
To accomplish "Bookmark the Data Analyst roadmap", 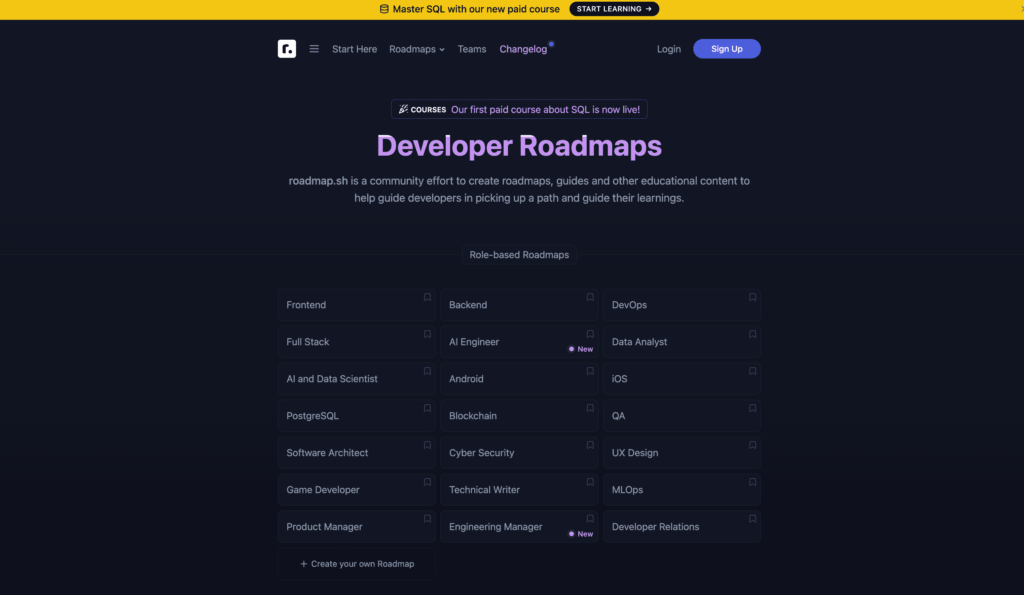I will [752, 334].
